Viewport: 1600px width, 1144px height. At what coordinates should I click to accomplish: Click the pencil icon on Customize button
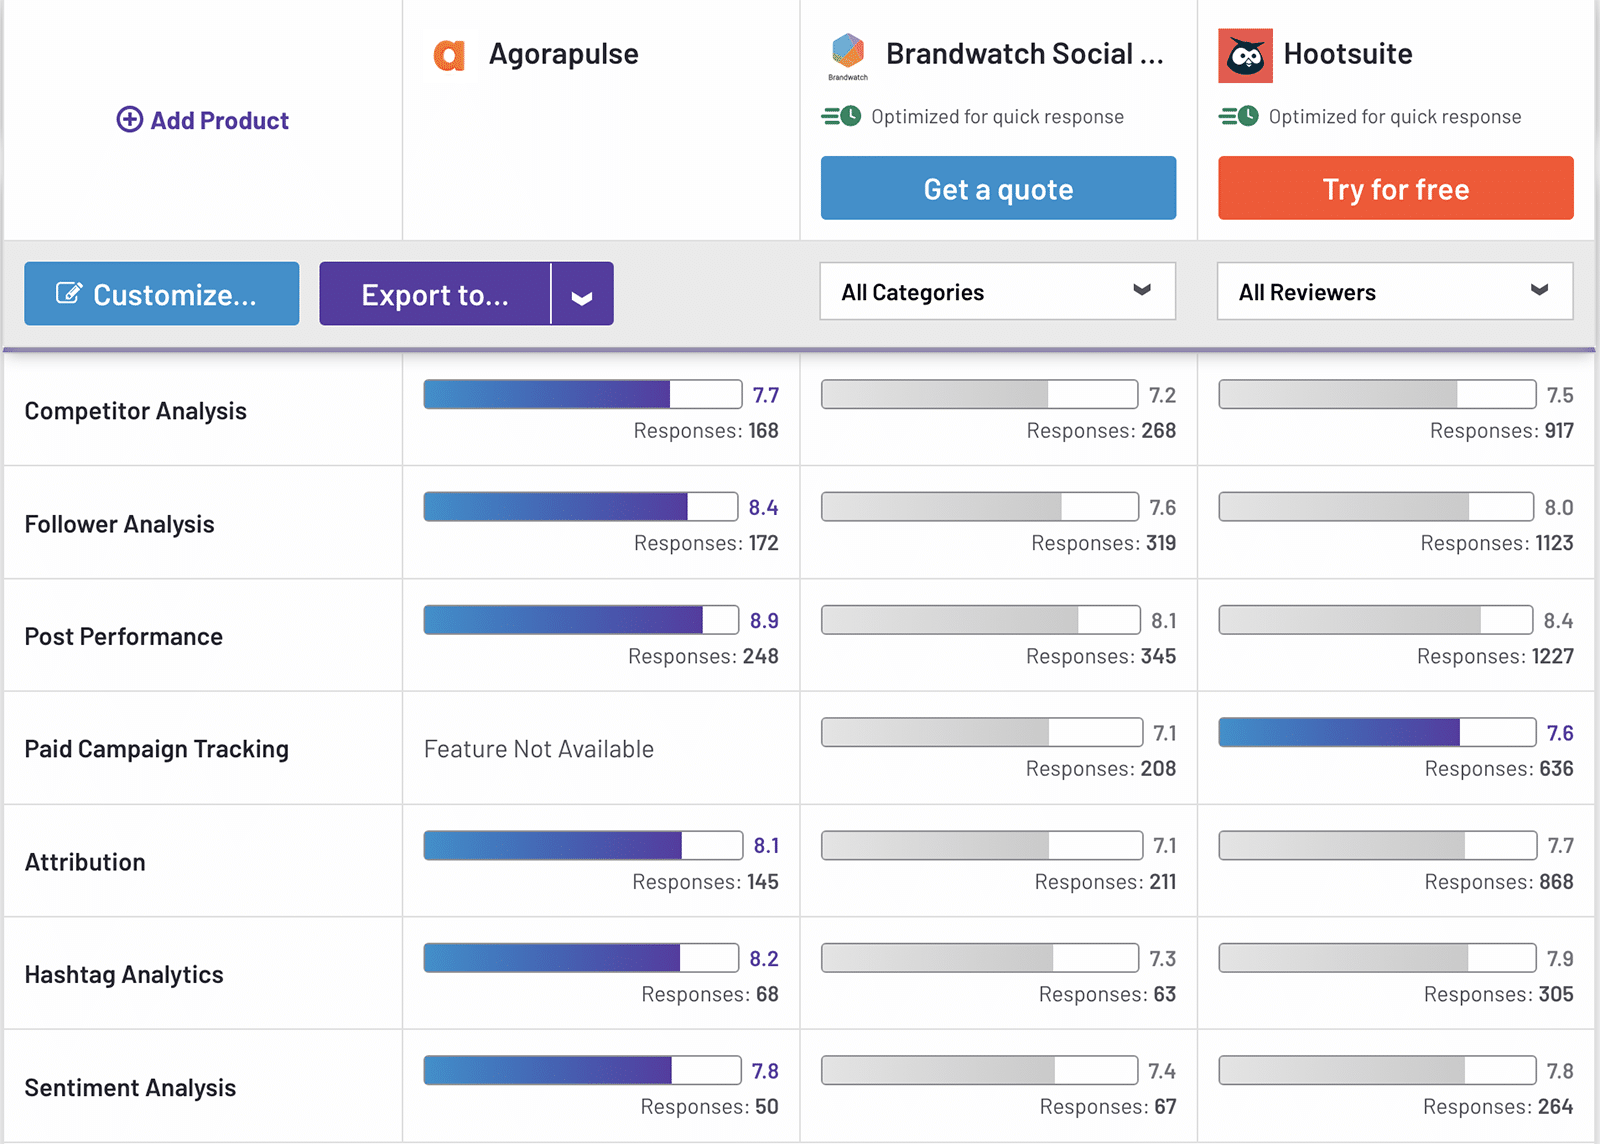pyautogui.click(x=68, y=293)
